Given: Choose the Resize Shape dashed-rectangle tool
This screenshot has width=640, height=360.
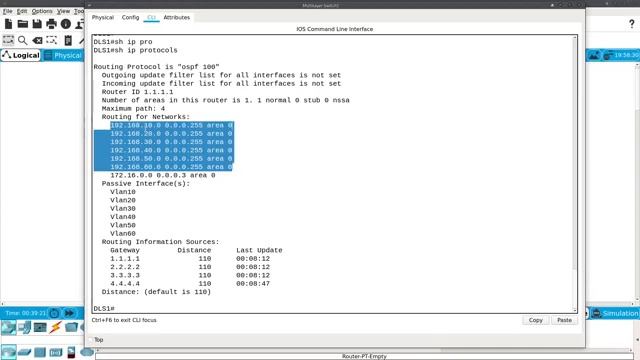Looking at the screenshot, I should (52, 40).
